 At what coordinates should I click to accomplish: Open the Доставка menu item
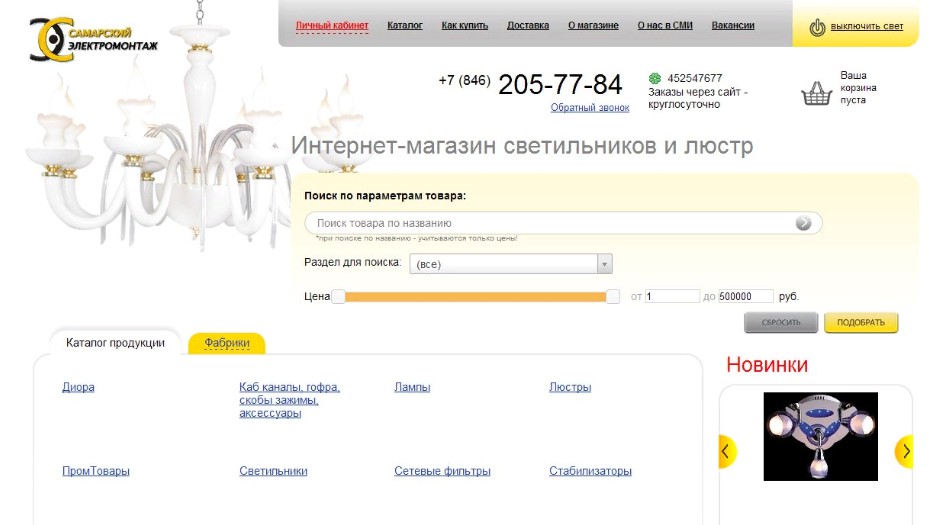coord(528,25)
